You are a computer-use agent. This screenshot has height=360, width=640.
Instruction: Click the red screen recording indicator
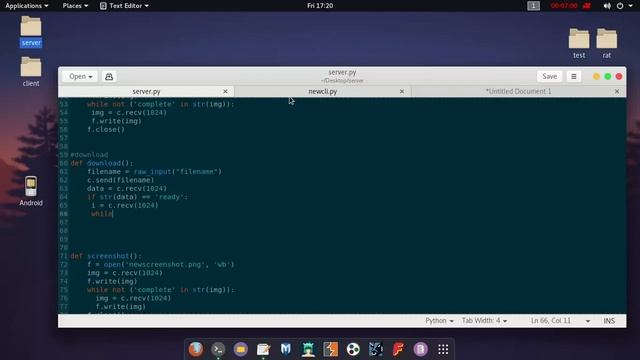tap(587, 6)
